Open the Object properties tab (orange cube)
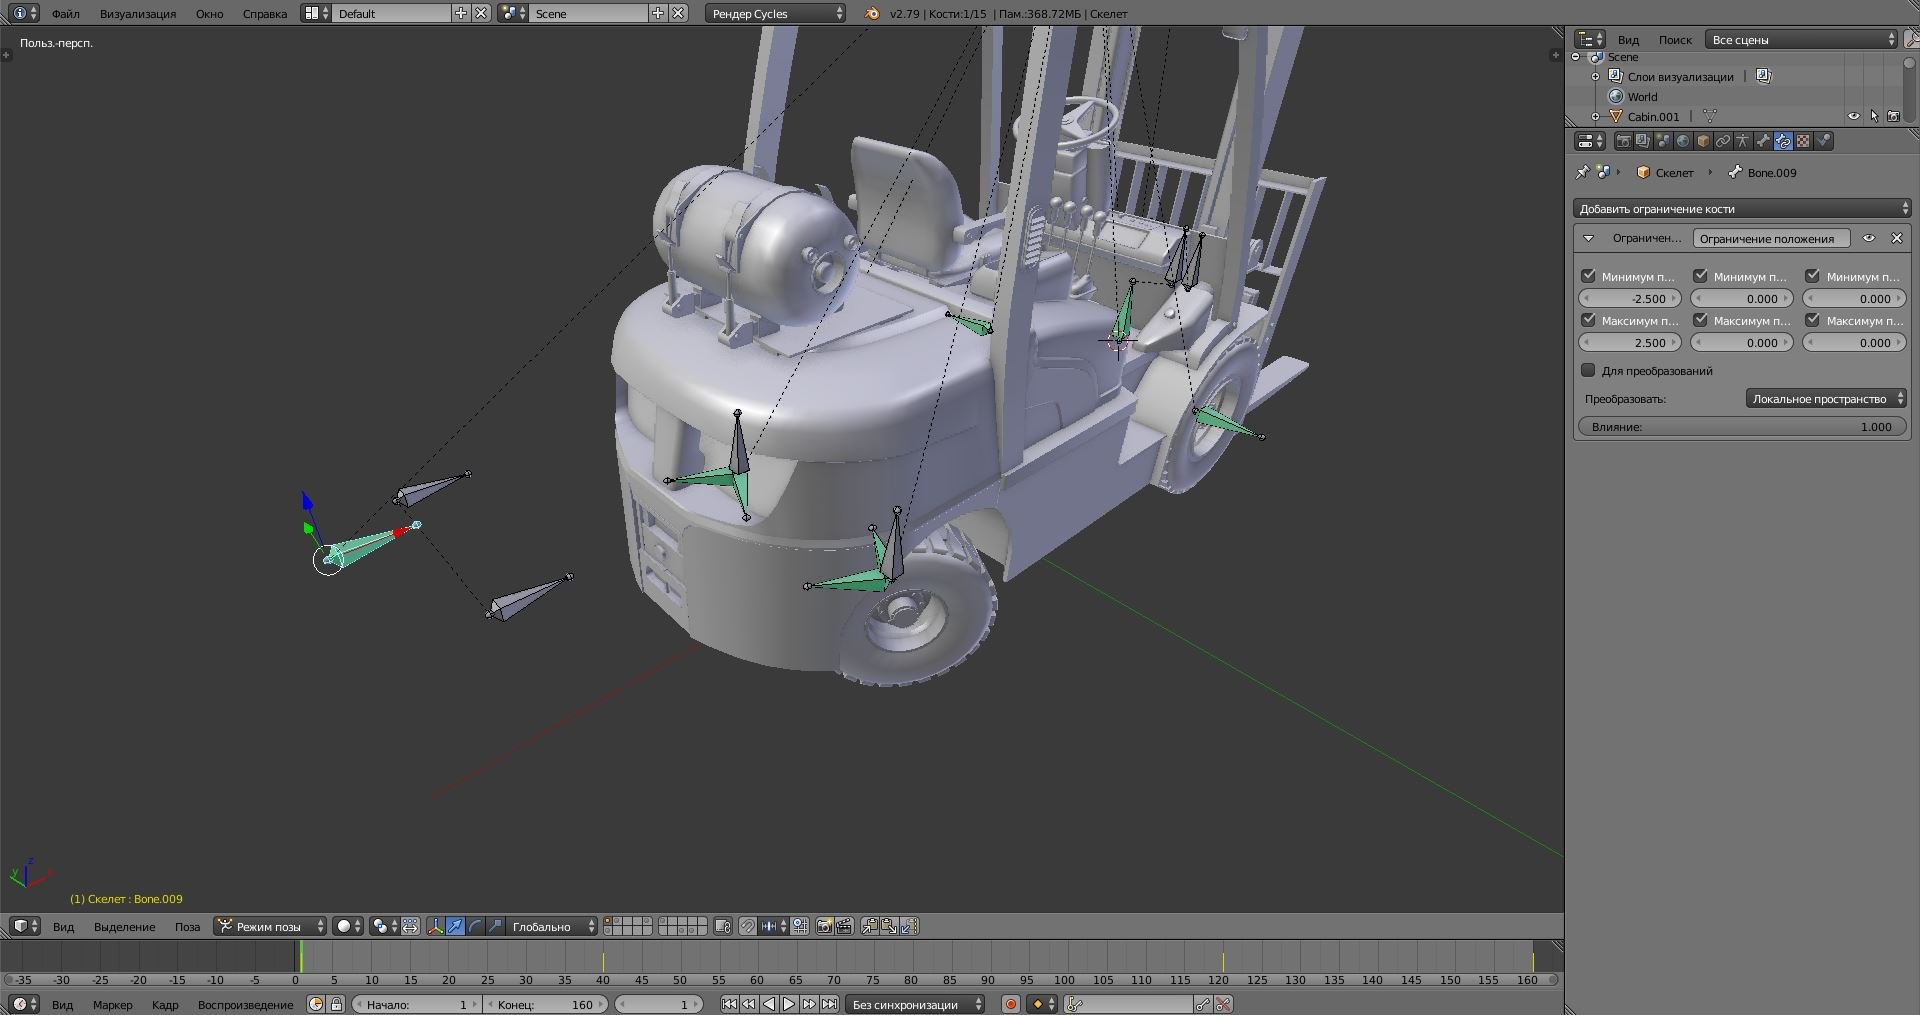This screenshot has width=1920, height=1015. tap(1703, 141)
